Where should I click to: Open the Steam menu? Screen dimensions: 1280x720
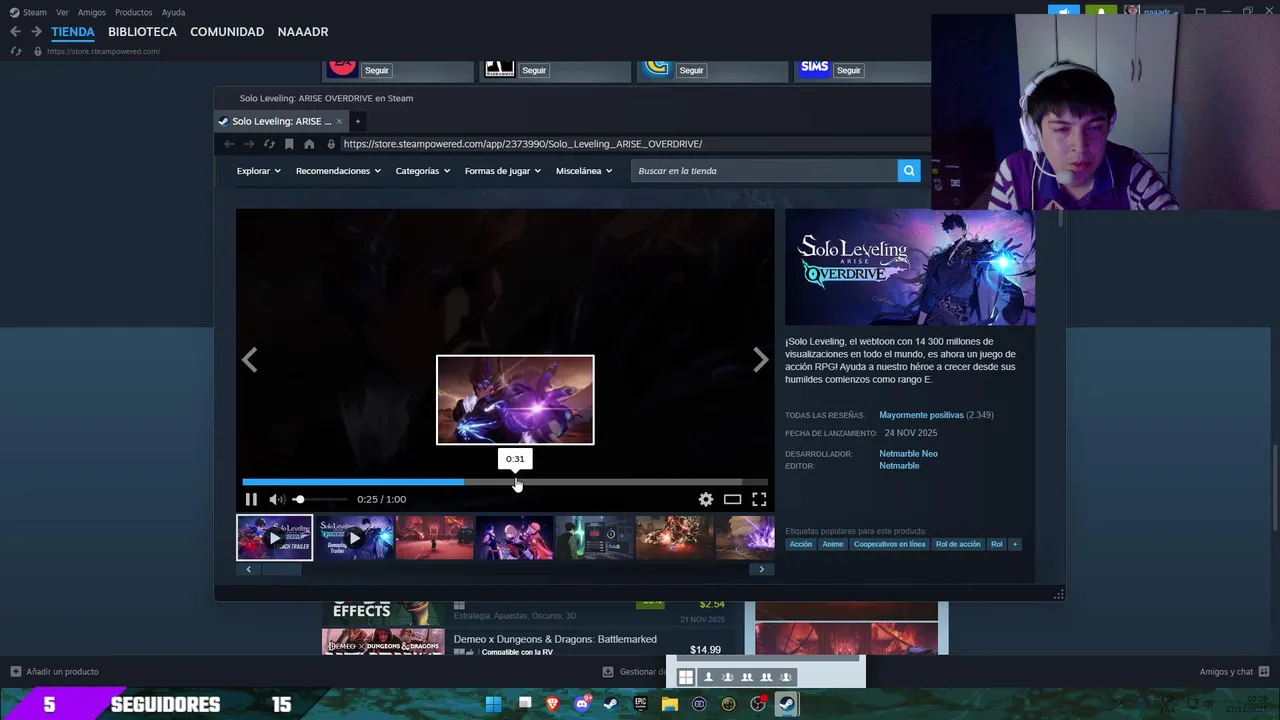[34, 12]
